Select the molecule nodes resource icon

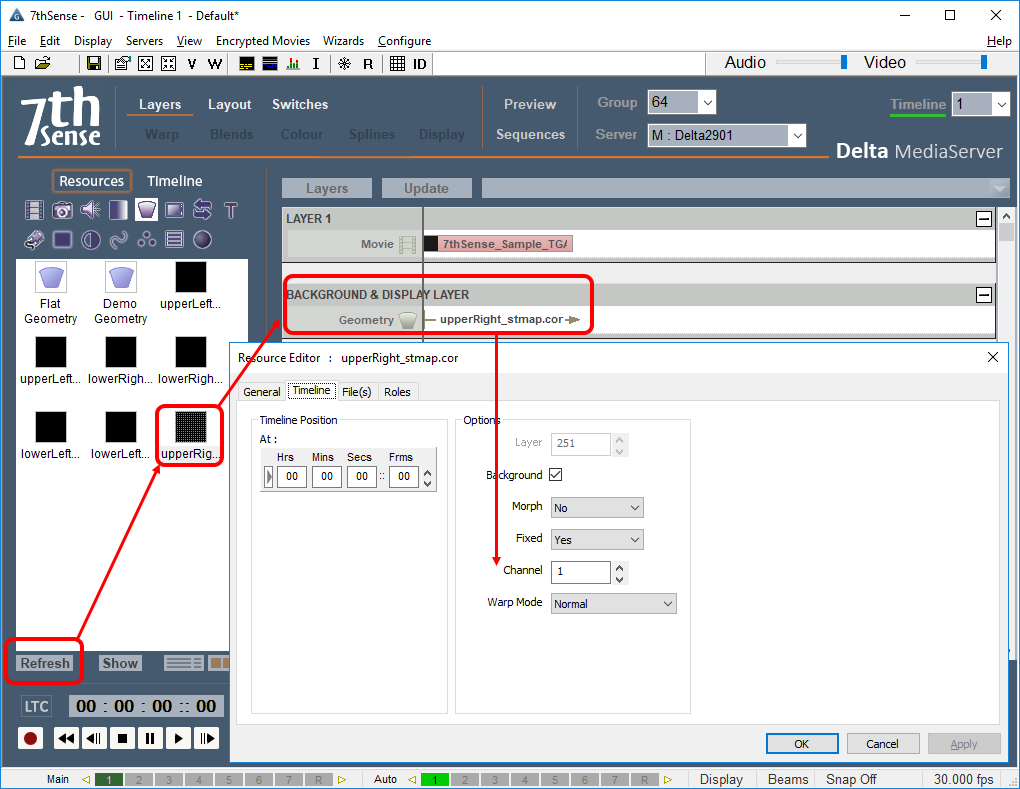coord(146,240)
